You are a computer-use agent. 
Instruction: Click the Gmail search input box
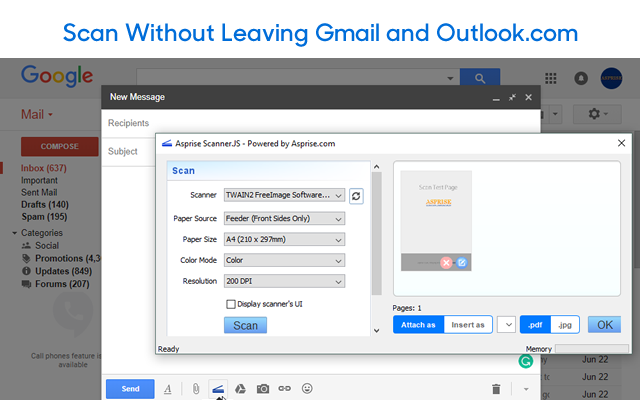pos(298,78)
